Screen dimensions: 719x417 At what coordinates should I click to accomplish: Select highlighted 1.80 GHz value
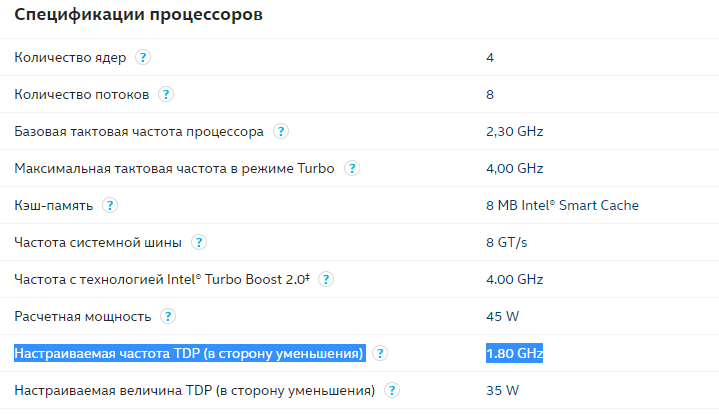tap(514, 353)
